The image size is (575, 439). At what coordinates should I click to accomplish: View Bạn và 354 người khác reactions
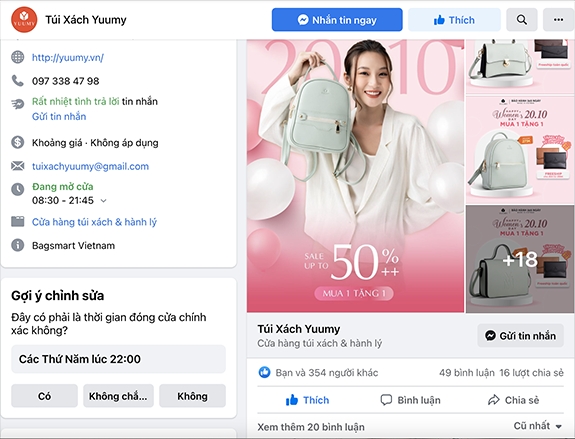click(326, 373)
